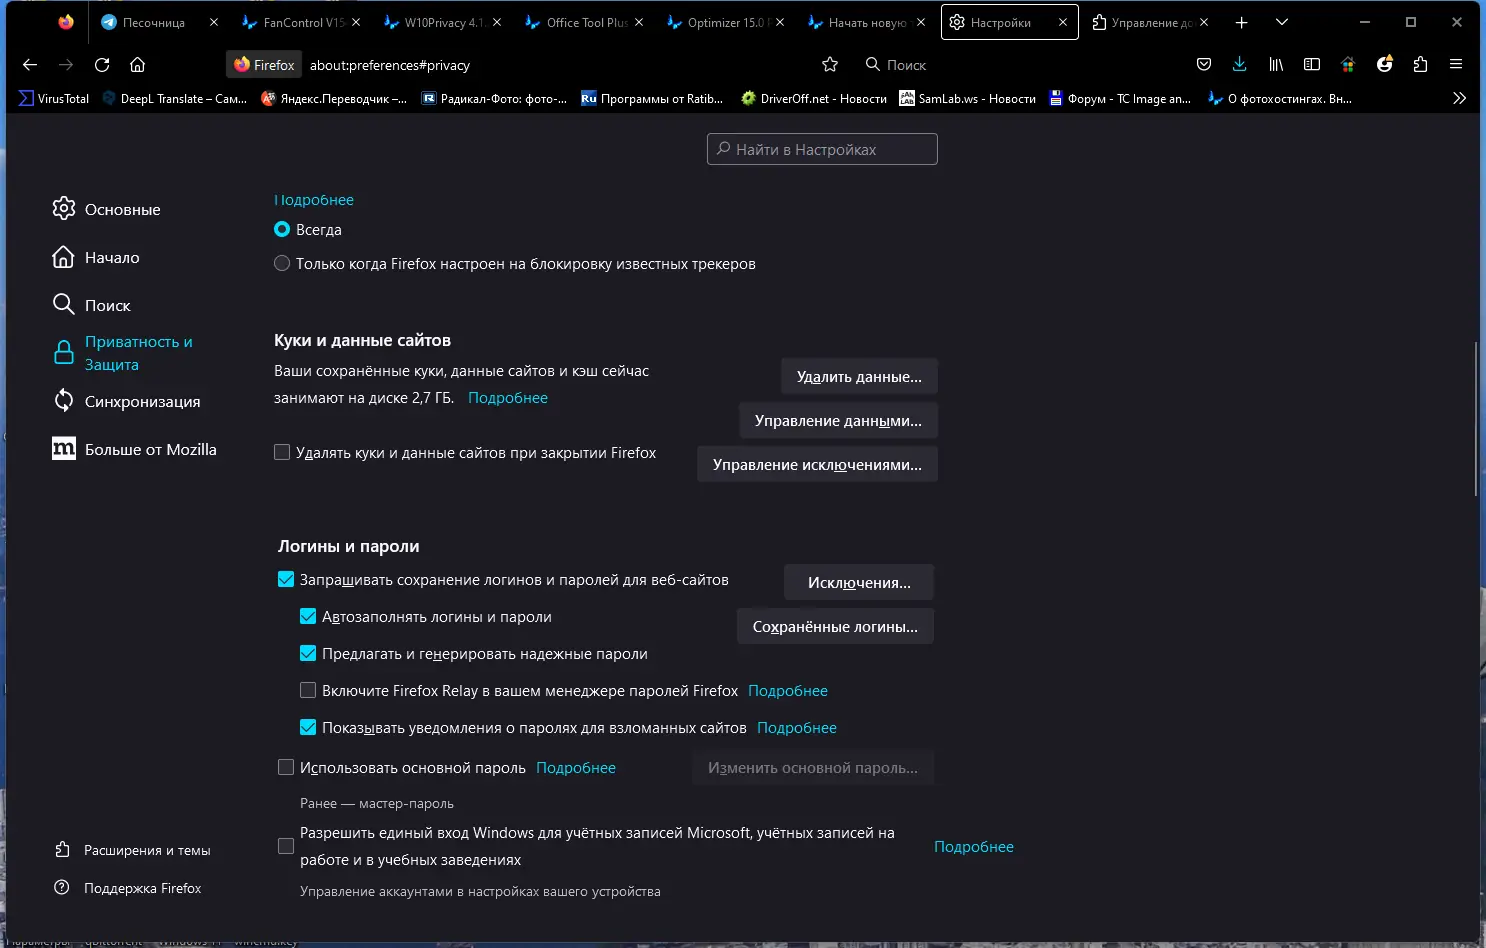Open VirusTotal bookmark

point(54,98)
